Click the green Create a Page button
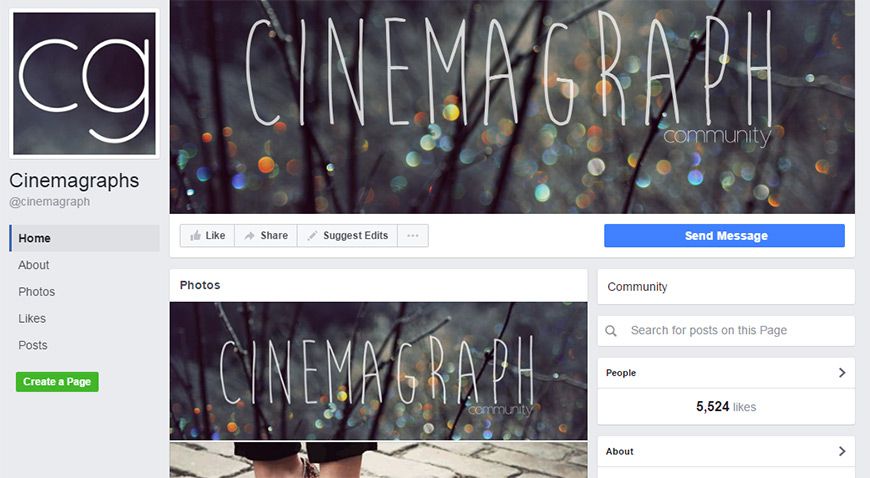The image size is (870, 478). (57, 382)
